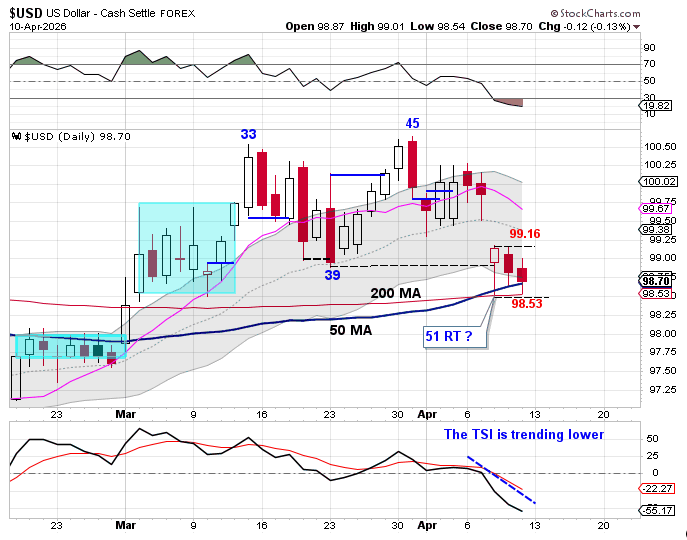Select the '200 MA' text label
Image resolution: width=687 pixels, height=540 pixels.
tap(395, 293)
